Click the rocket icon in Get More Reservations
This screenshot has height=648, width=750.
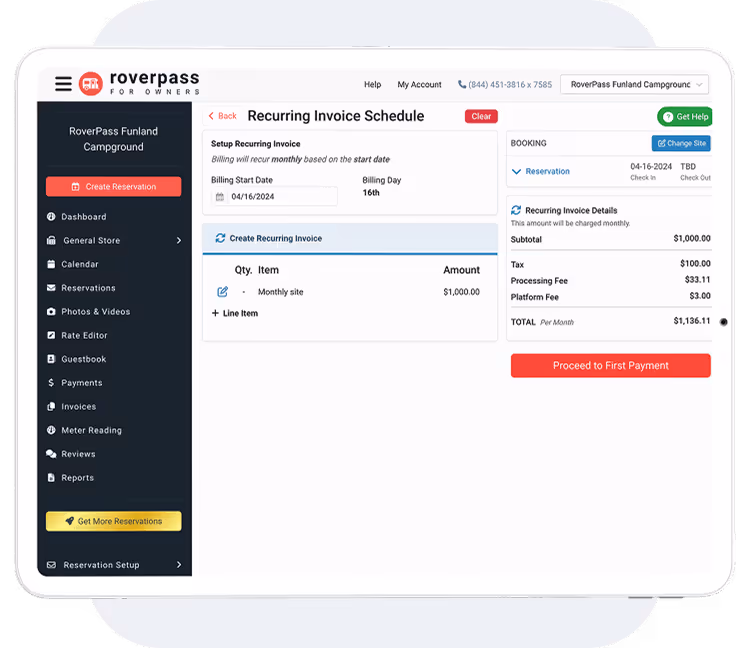70,521
